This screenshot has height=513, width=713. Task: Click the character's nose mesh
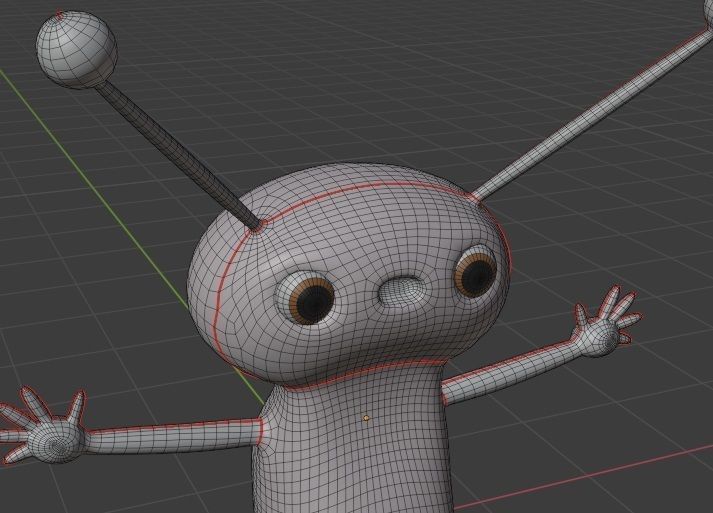(x=402, y=291)
